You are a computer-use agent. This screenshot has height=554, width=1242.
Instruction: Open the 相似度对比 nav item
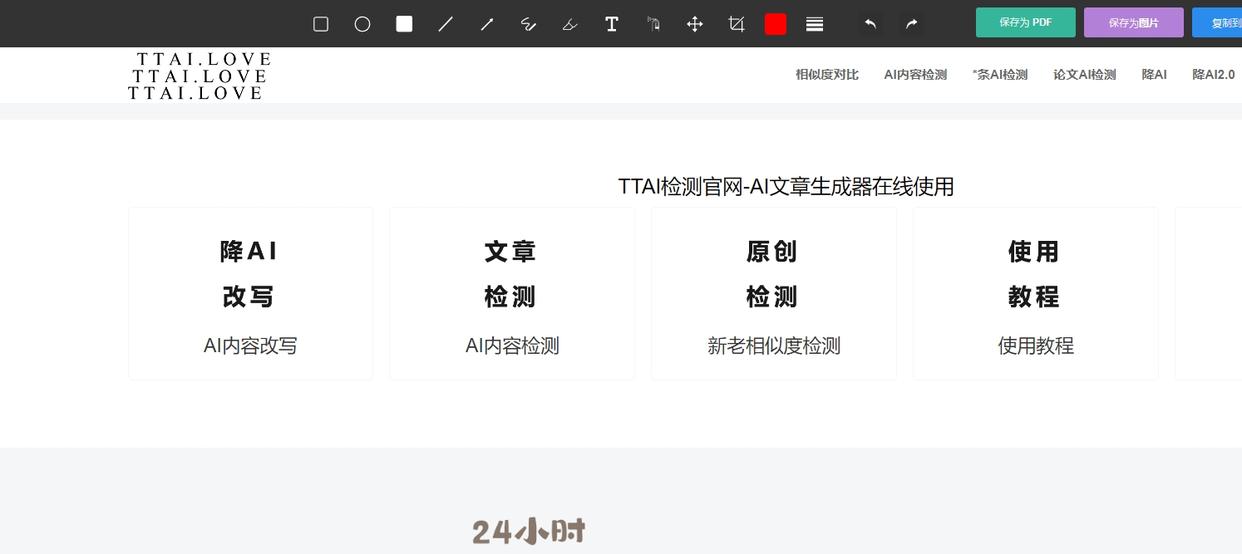pyautogui.click(x=827, y=75)
